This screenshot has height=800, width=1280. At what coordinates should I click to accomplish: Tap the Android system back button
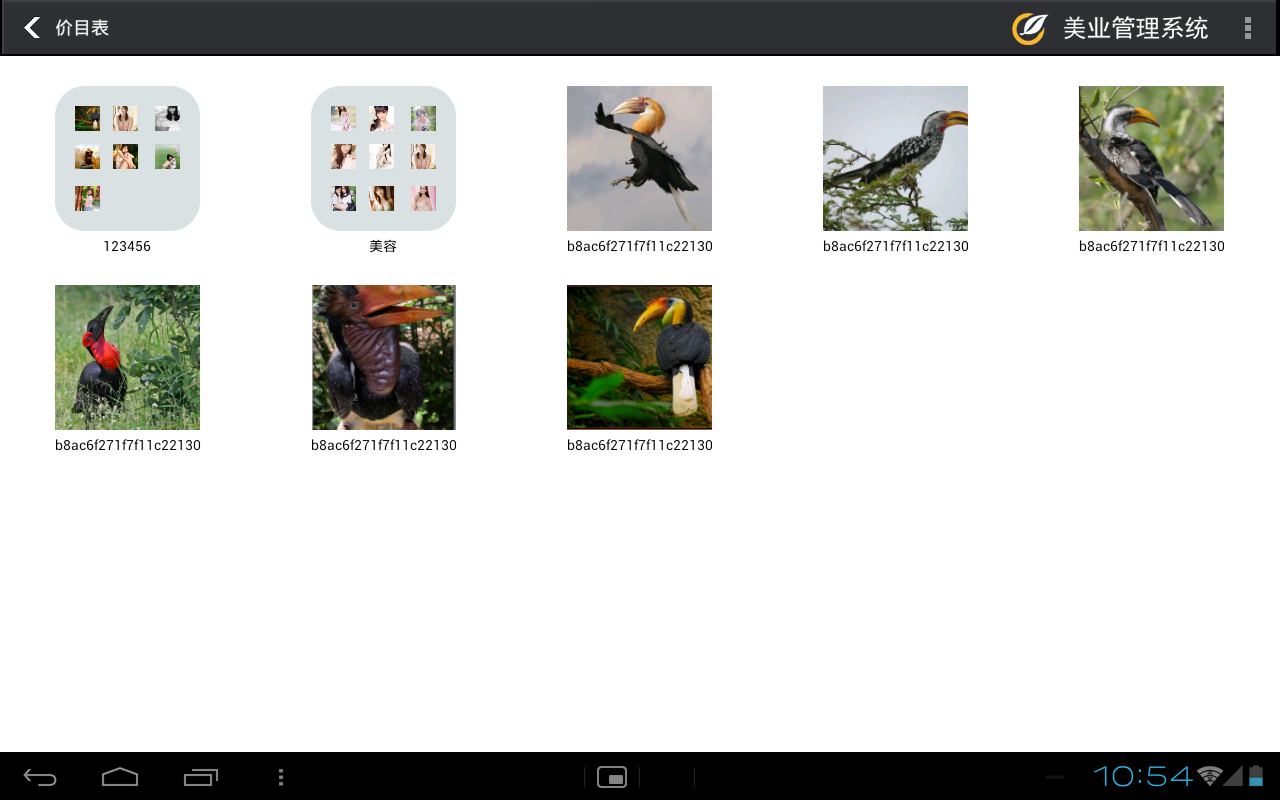click(40, 777)
